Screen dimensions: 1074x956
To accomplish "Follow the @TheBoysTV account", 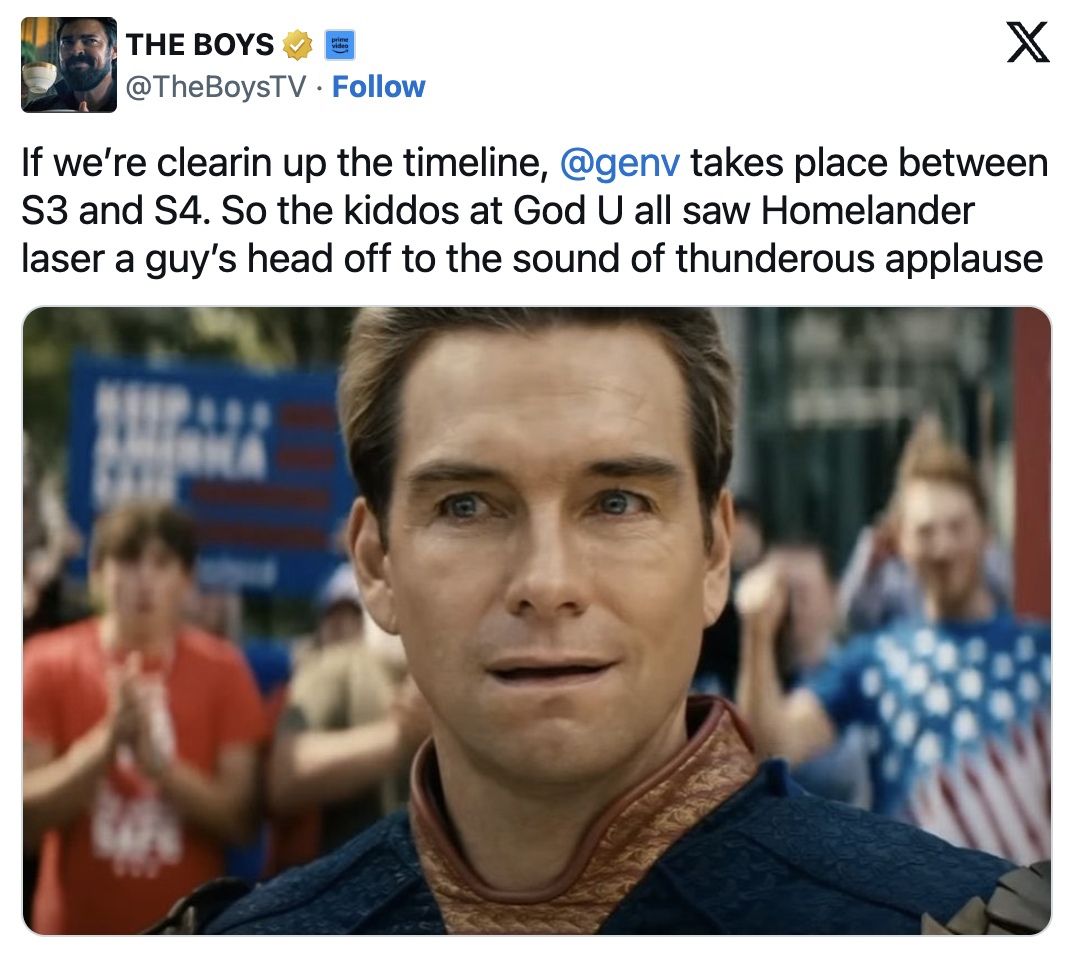I will (x=378, y=87).
